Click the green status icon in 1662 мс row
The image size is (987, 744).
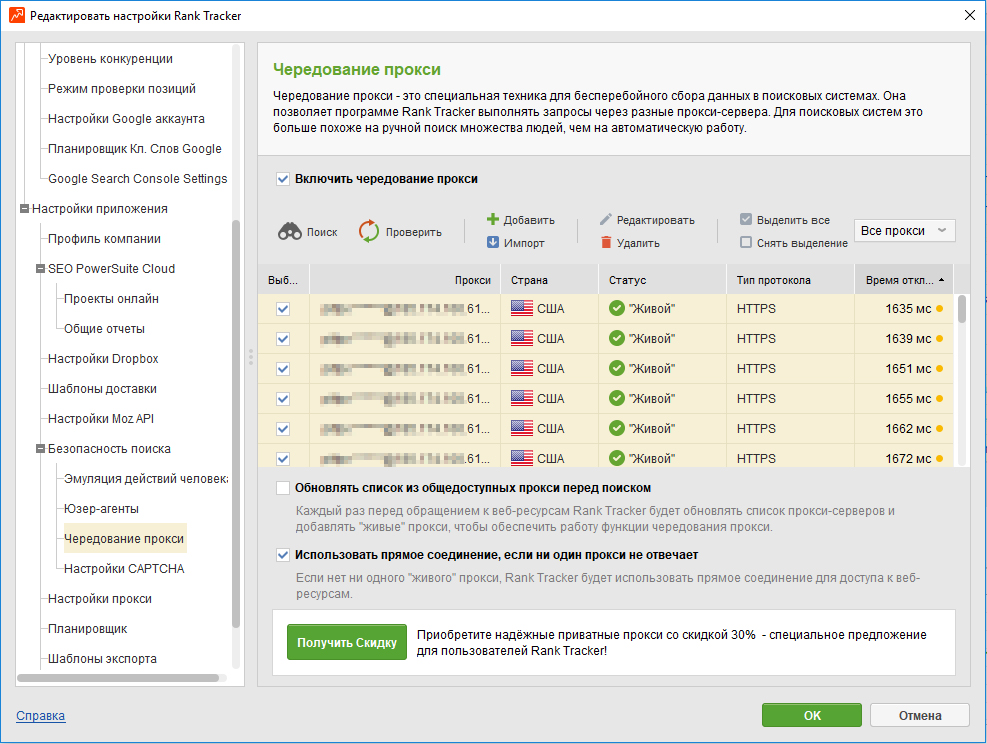617,429
